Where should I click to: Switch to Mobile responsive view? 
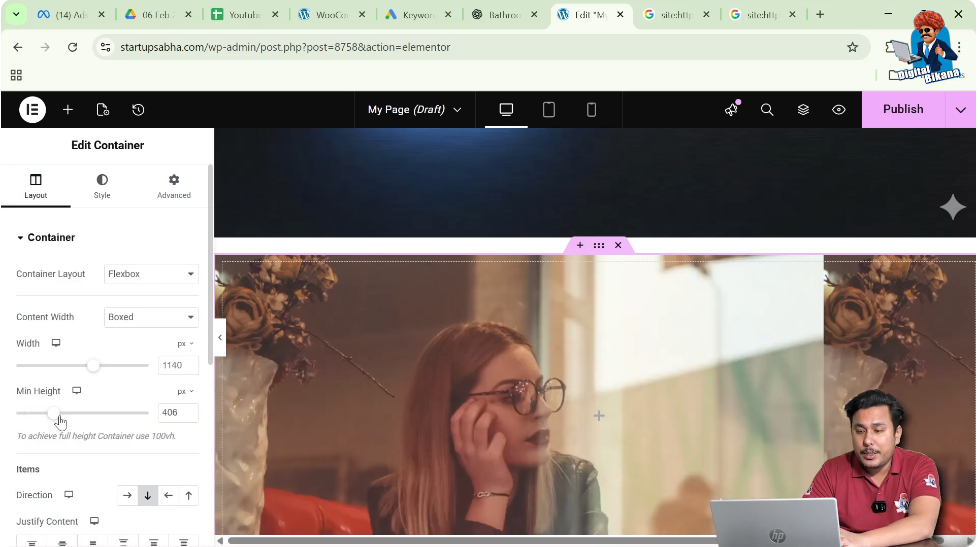[591, 110]
